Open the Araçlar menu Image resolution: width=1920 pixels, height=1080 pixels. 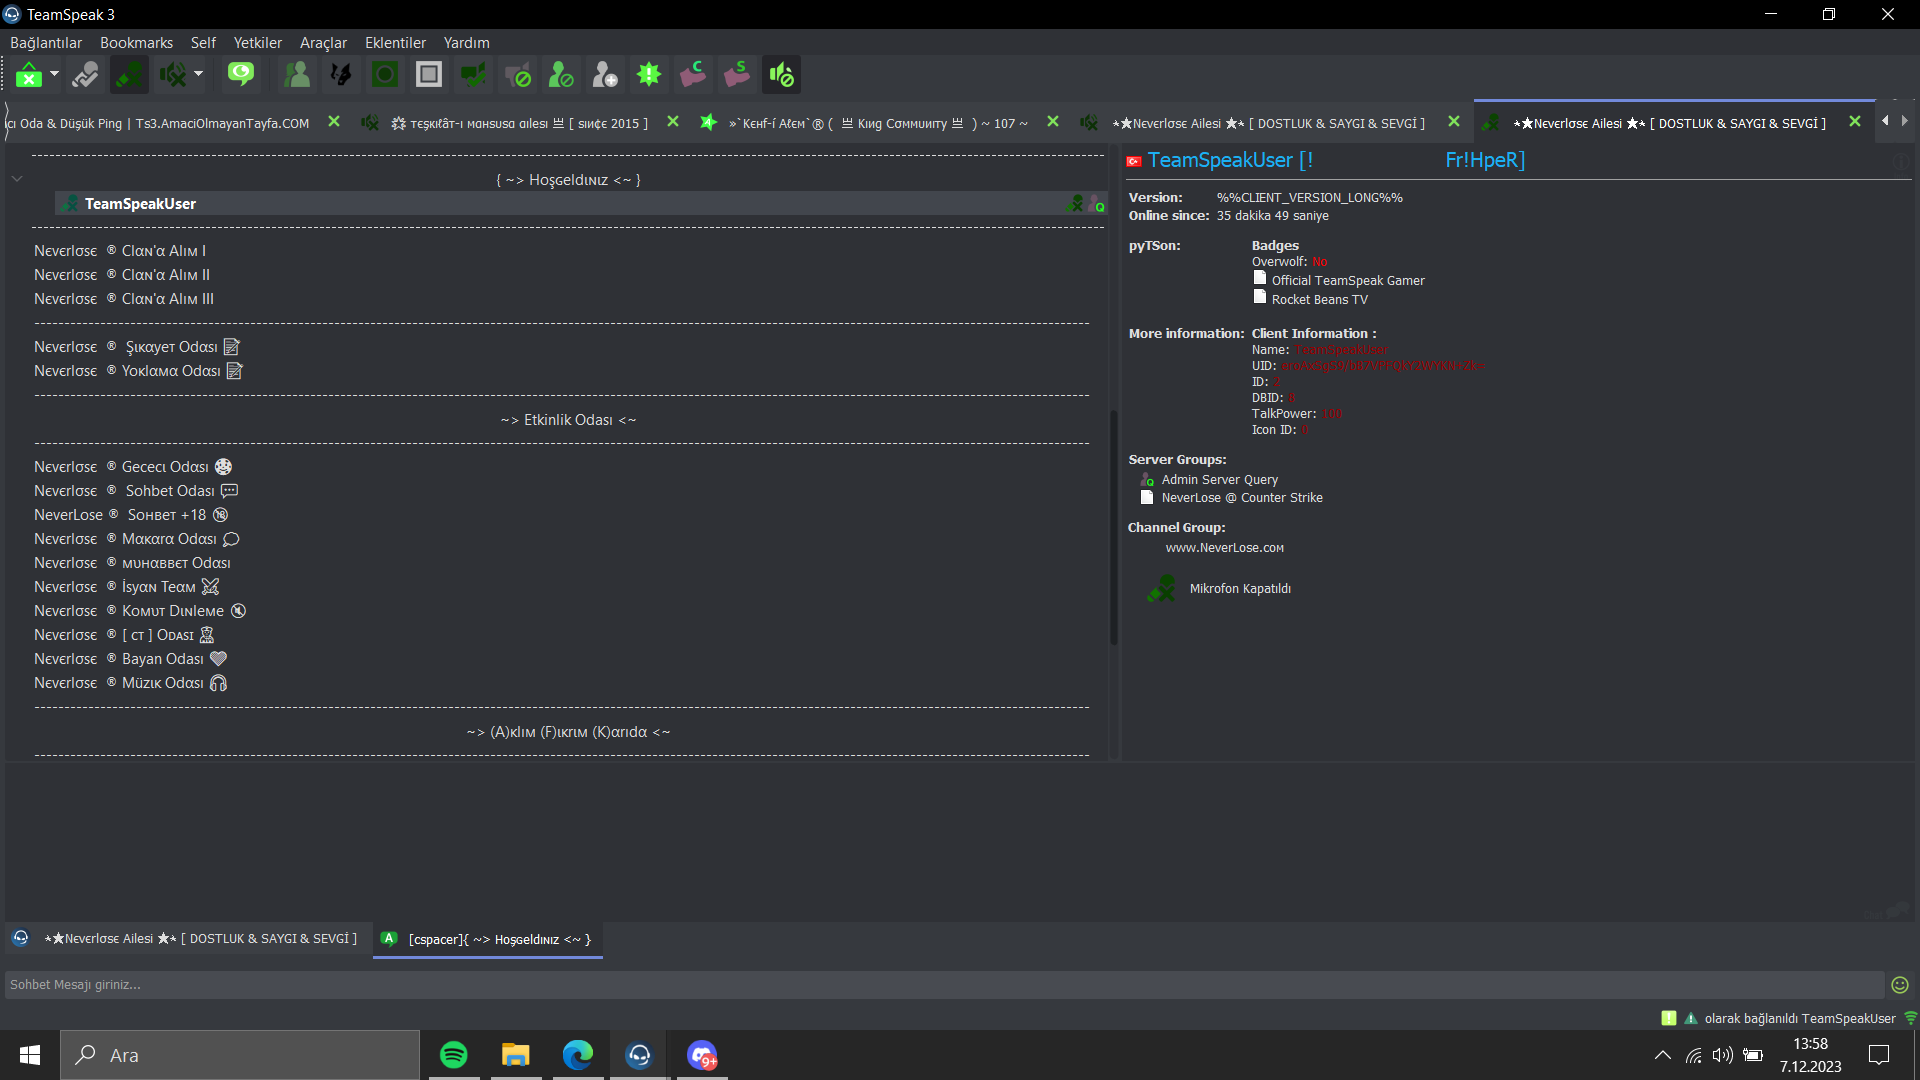(323, 43)
